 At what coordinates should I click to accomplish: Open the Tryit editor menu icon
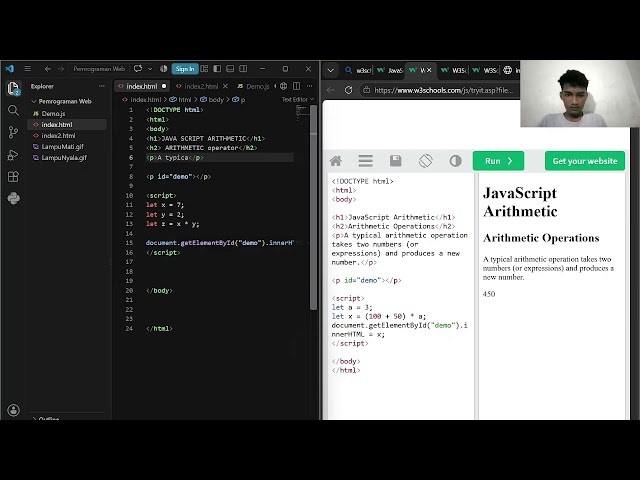click(x=366, y=161)
